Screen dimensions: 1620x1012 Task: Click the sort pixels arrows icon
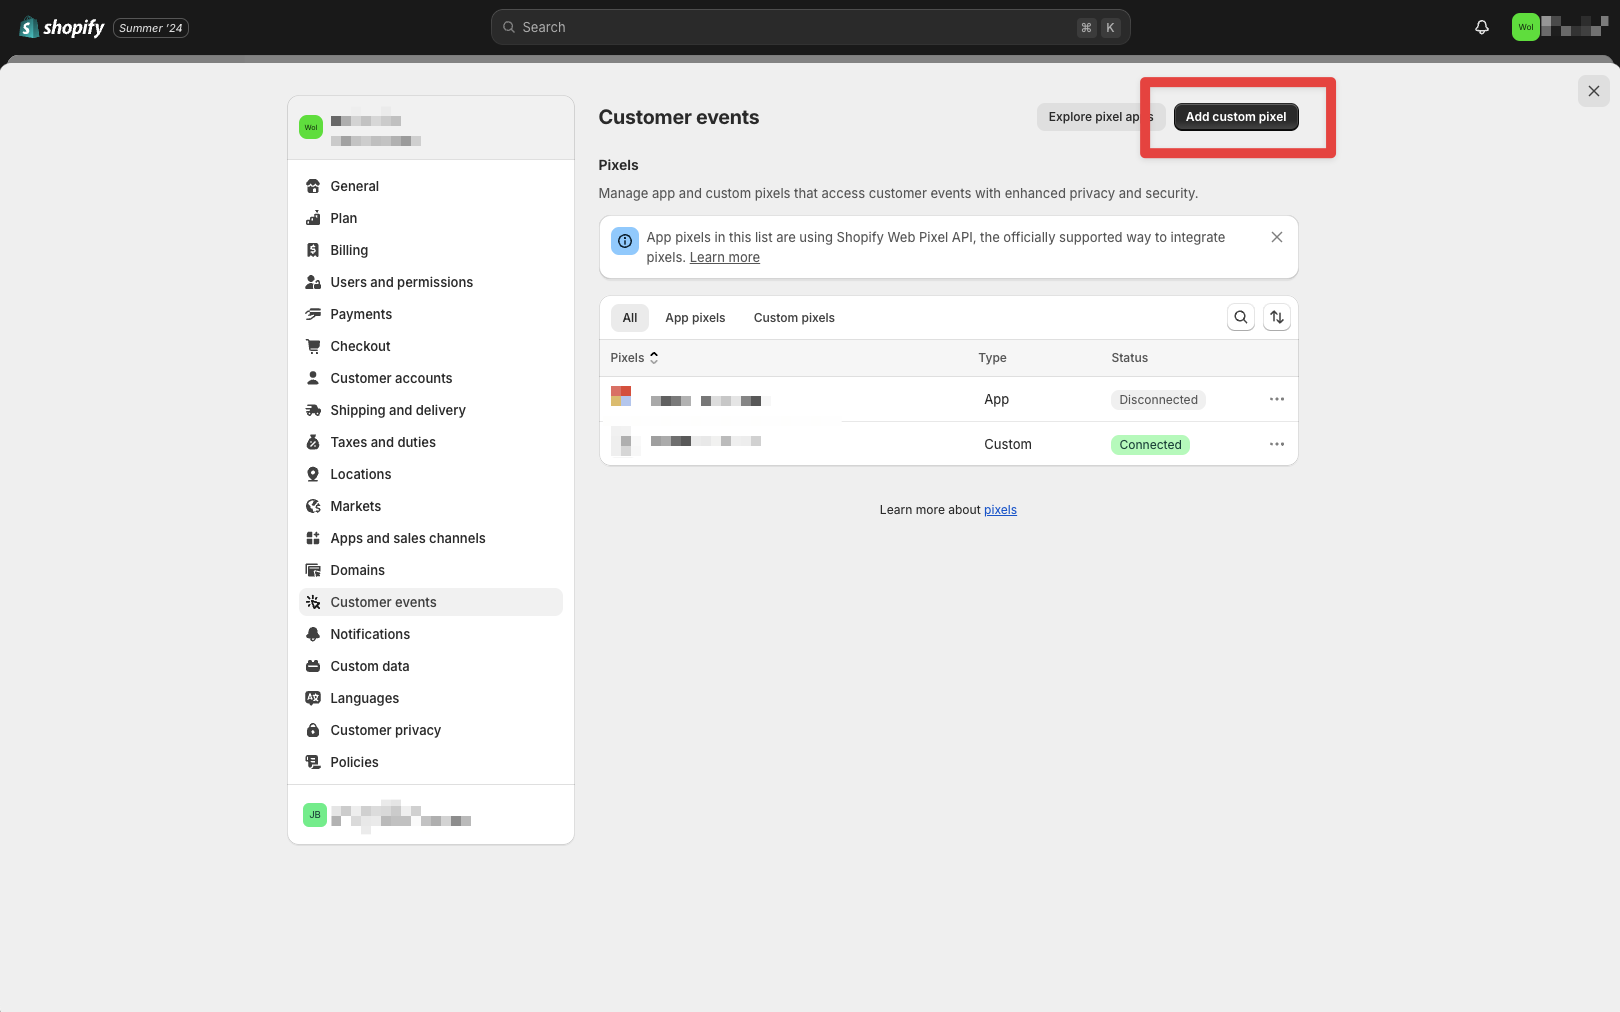1277,317
